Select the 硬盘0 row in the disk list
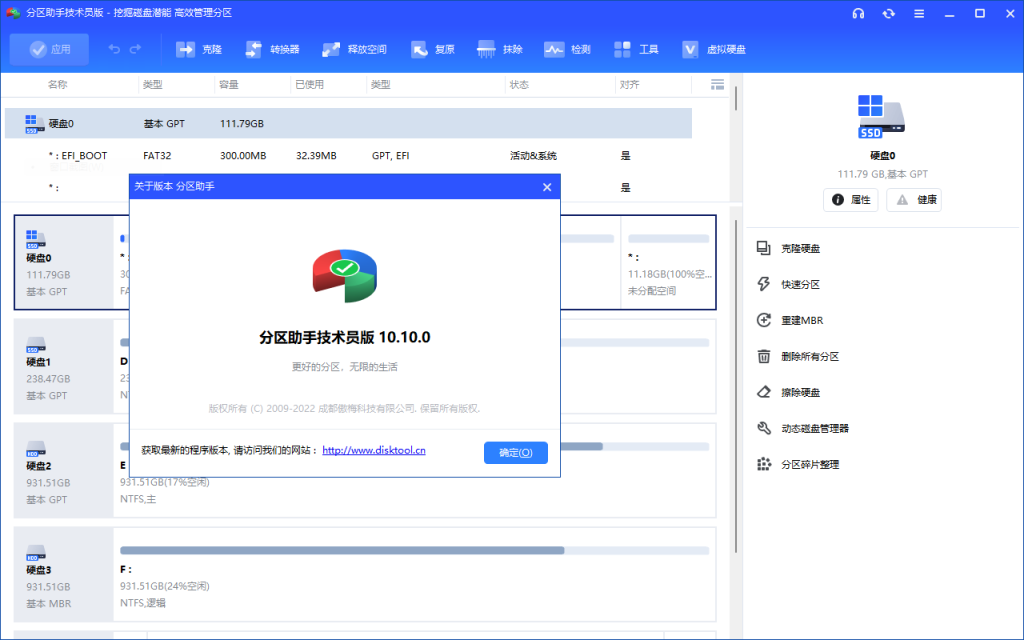The width and height of the screenshot is (1024, 640). tap(348, 123)
